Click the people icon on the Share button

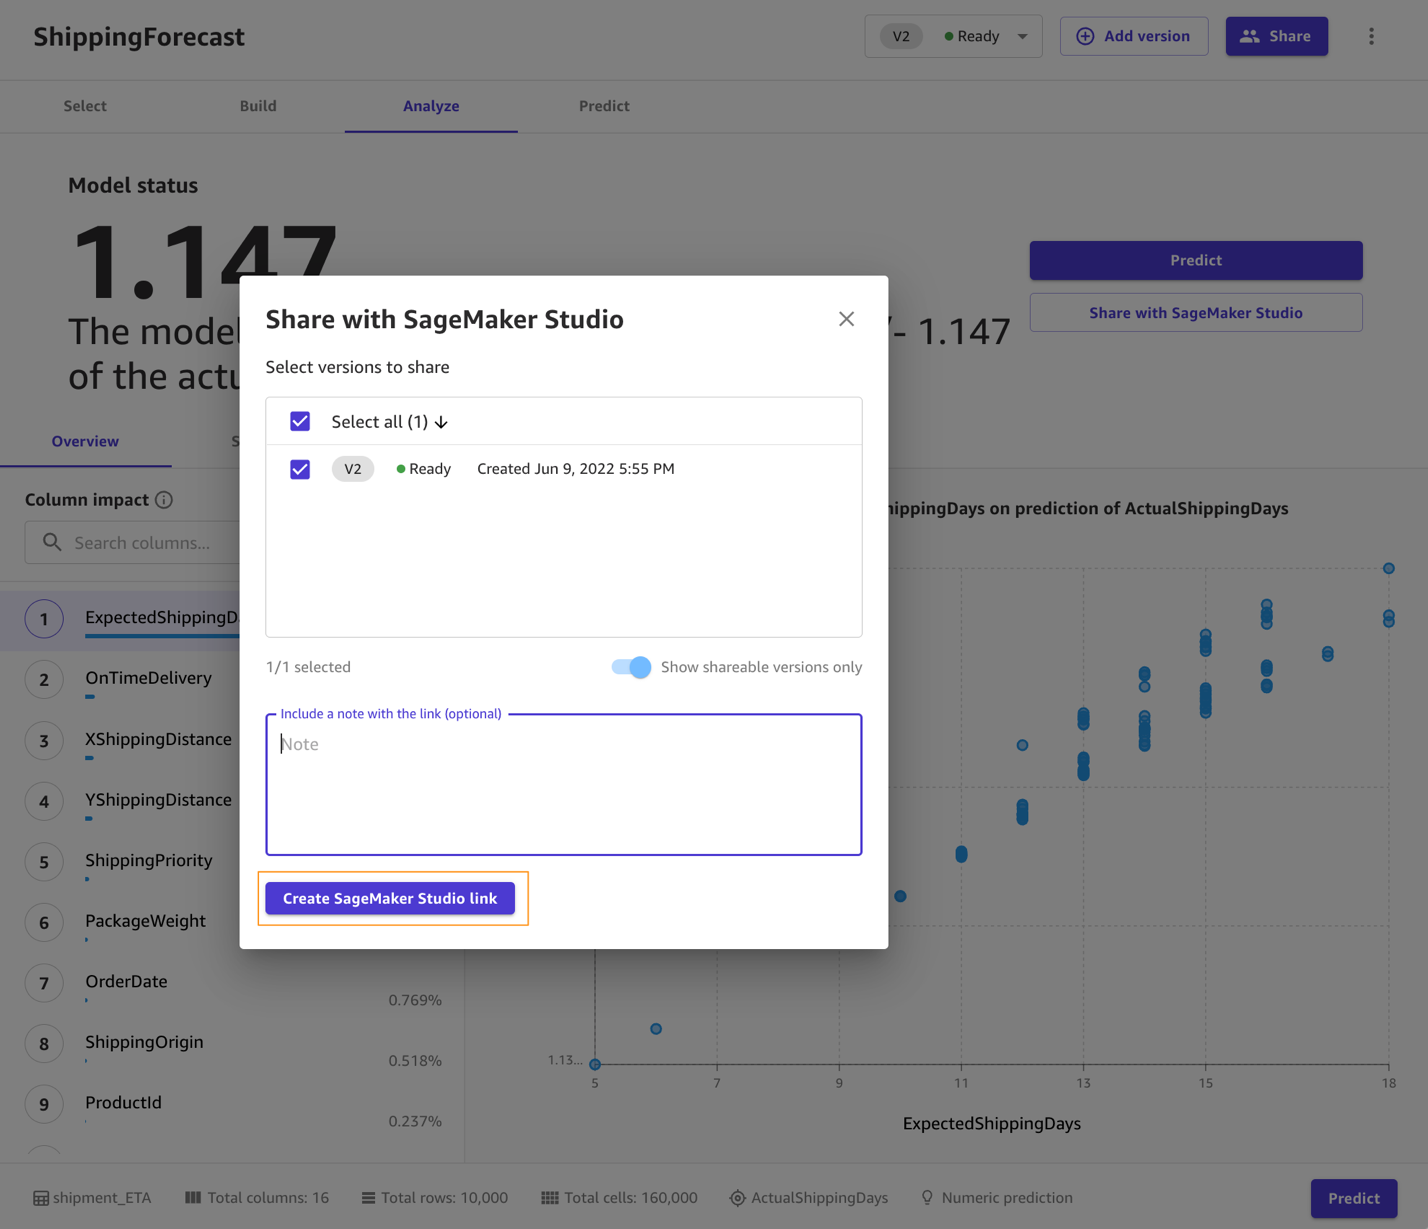tap(1250, 36)
